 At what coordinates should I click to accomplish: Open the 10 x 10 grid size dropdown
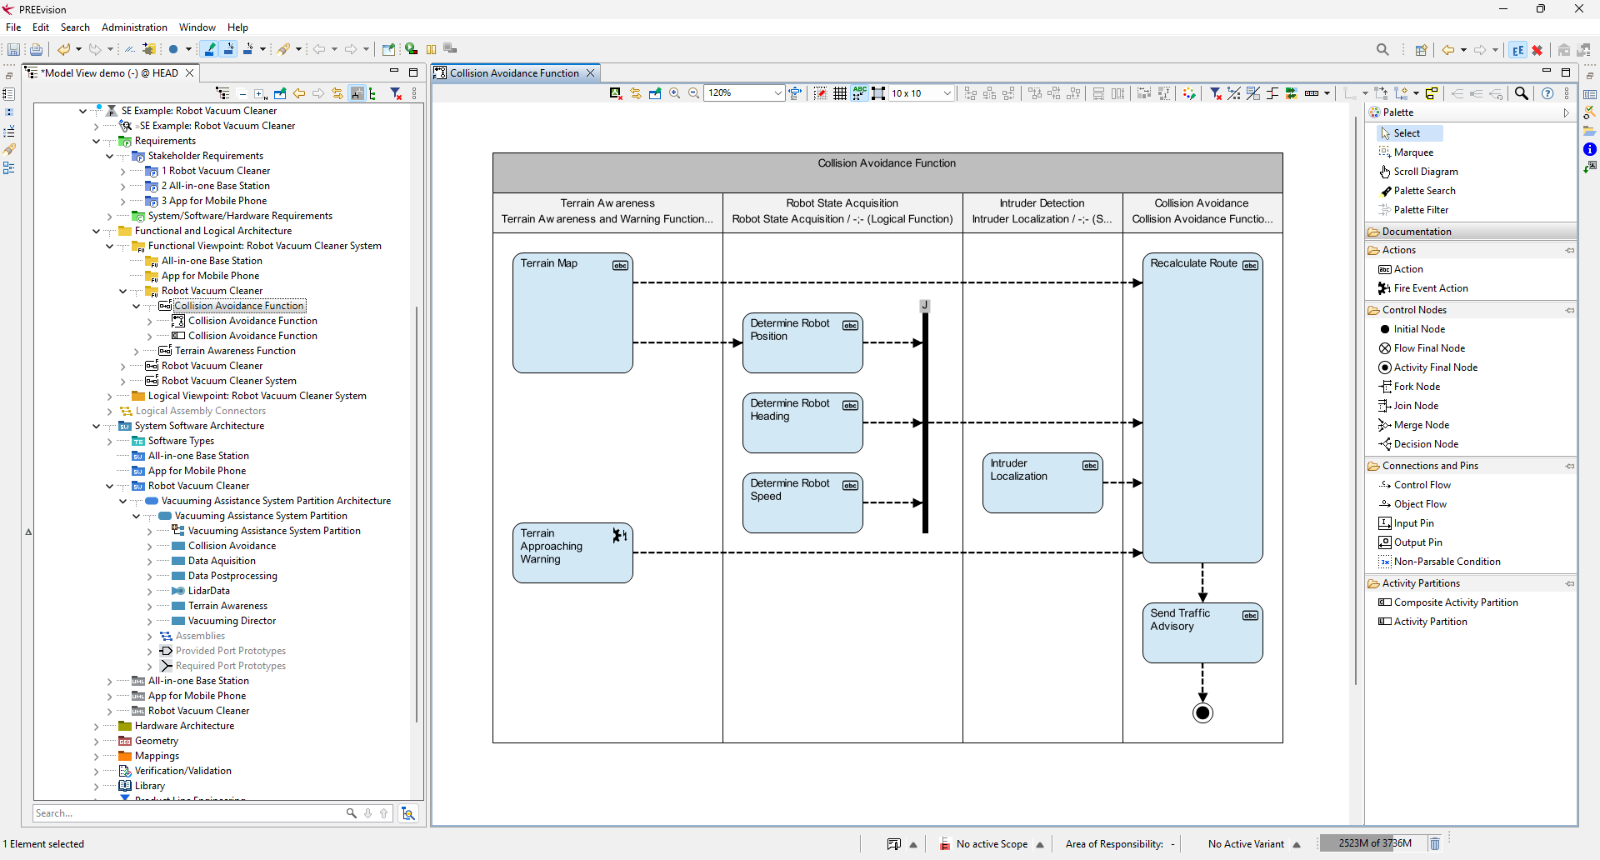(947, 93)
